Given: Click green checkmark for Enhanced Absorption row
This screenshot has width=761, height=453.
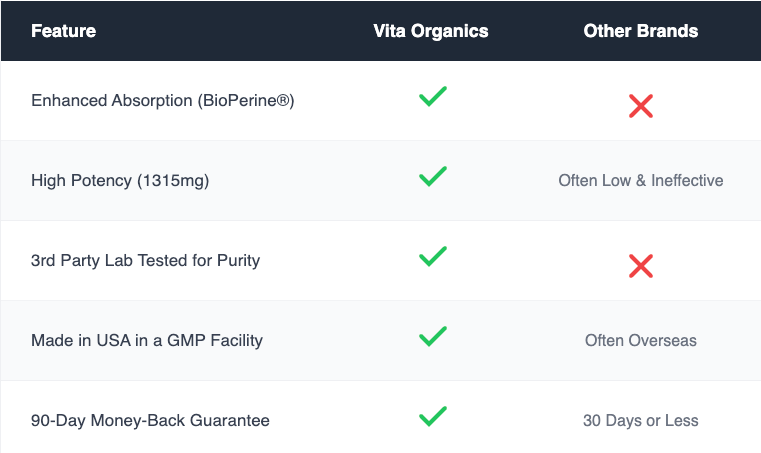Looking at the screenshot, I should [x=432, y=96].
